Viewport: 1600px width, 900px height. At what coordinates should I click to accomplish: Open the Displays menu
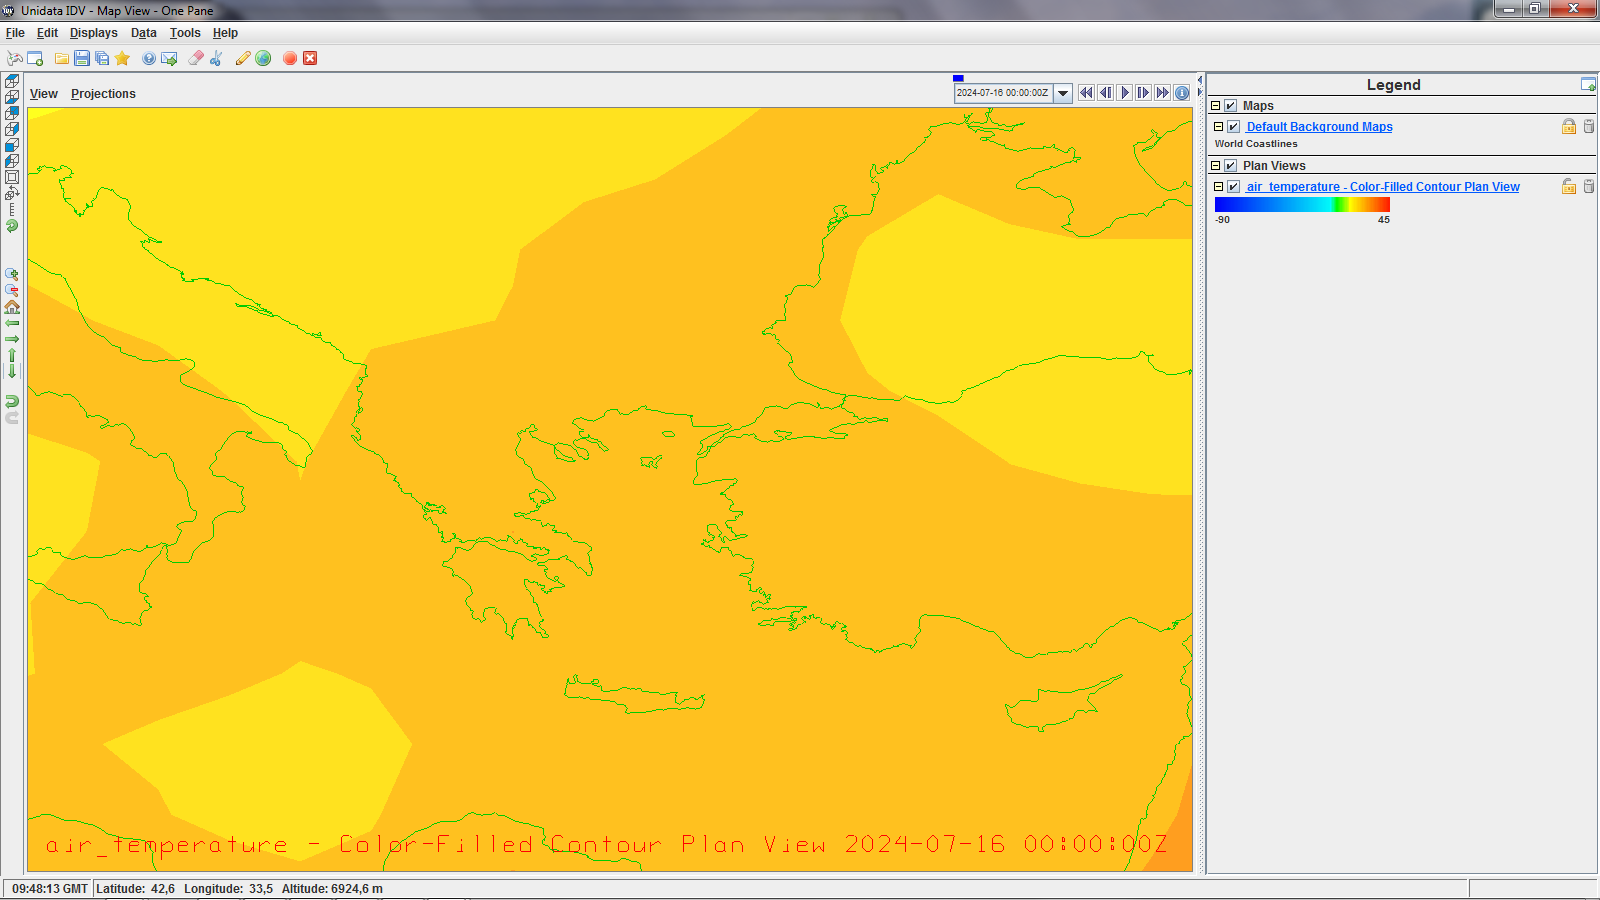(x=94, y=33)
